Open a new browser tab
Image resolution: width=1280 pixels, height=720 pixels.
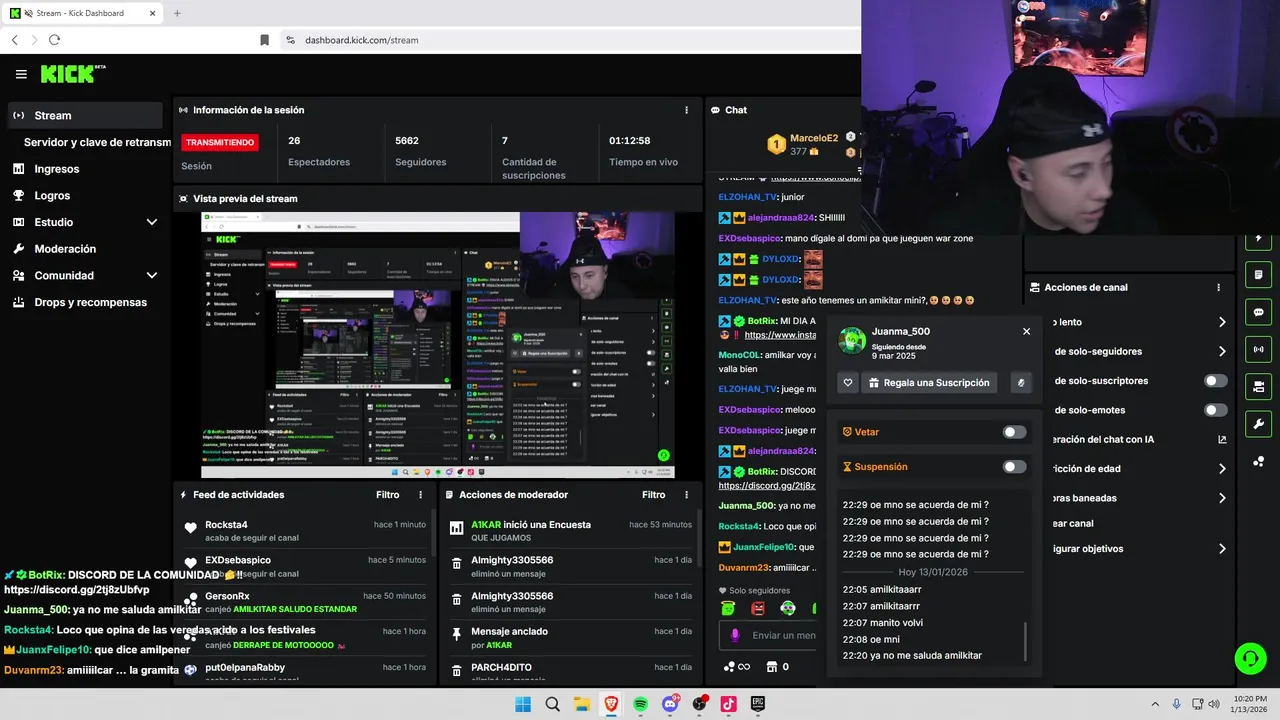(177, 13)
